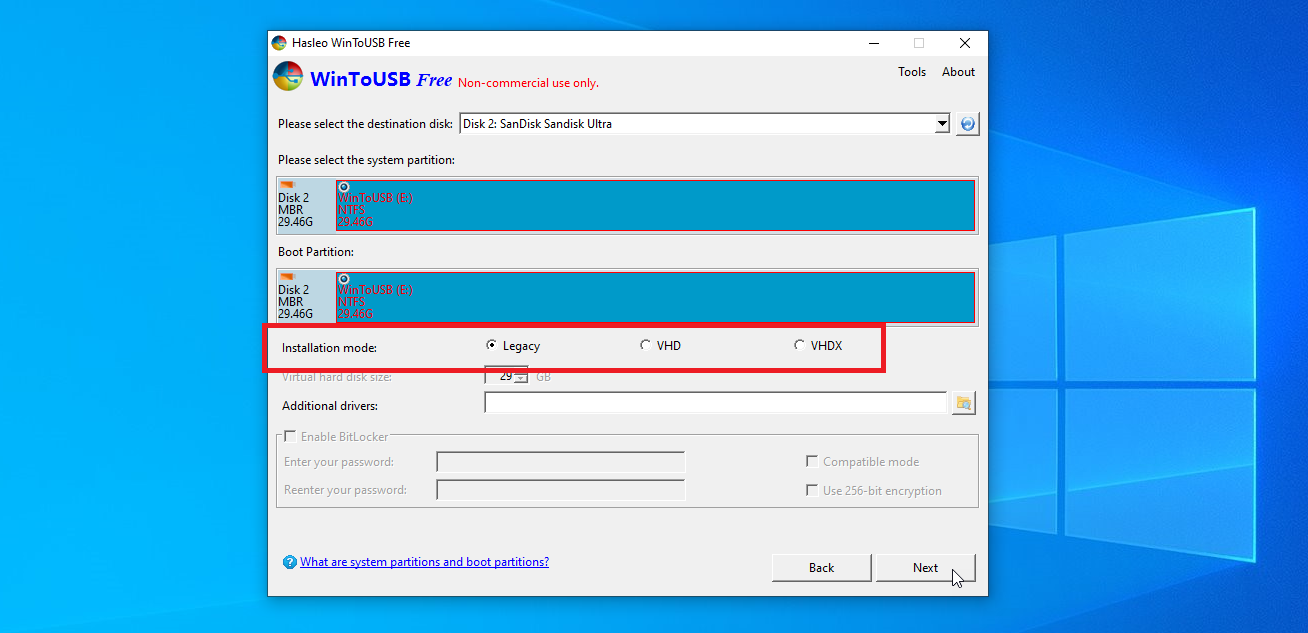Click the Disk 2 drive icon in boot partition

288,277
